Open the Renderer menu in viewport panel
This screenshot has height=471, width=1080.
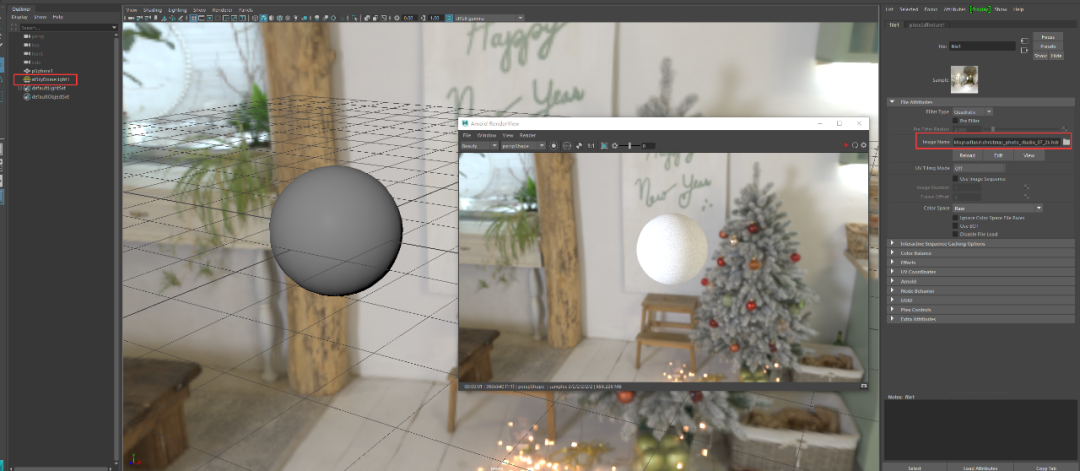pyautogui.click(x=222, y=10)
